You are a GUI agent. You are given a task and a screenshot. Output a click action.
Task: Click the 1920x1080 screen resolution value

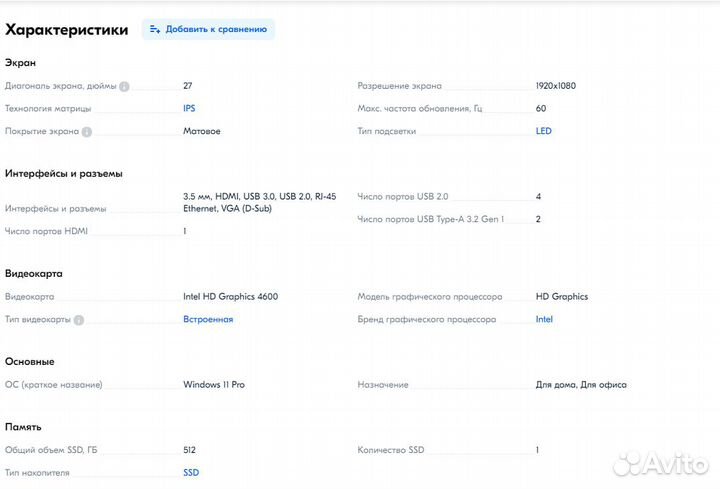click(556, 85)
